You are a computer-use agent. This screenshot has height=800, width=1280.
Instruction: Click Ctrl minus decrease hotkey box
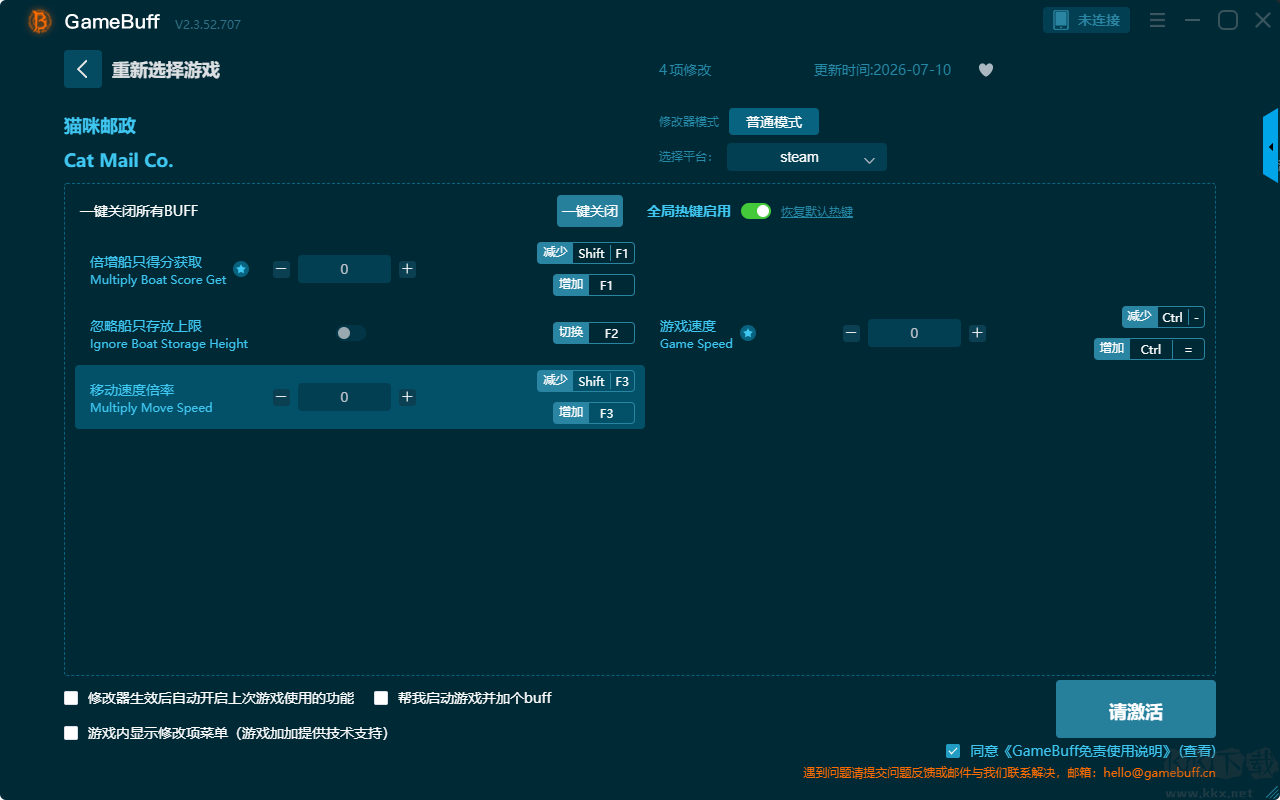pyautogui.click(x=1163, y=317)
